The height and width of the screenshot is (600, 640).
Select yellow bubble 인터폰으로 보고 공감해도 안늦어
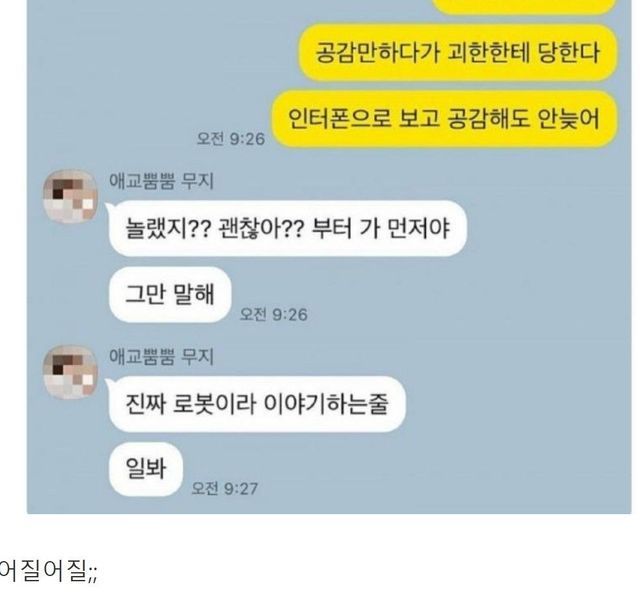(444, 118)
